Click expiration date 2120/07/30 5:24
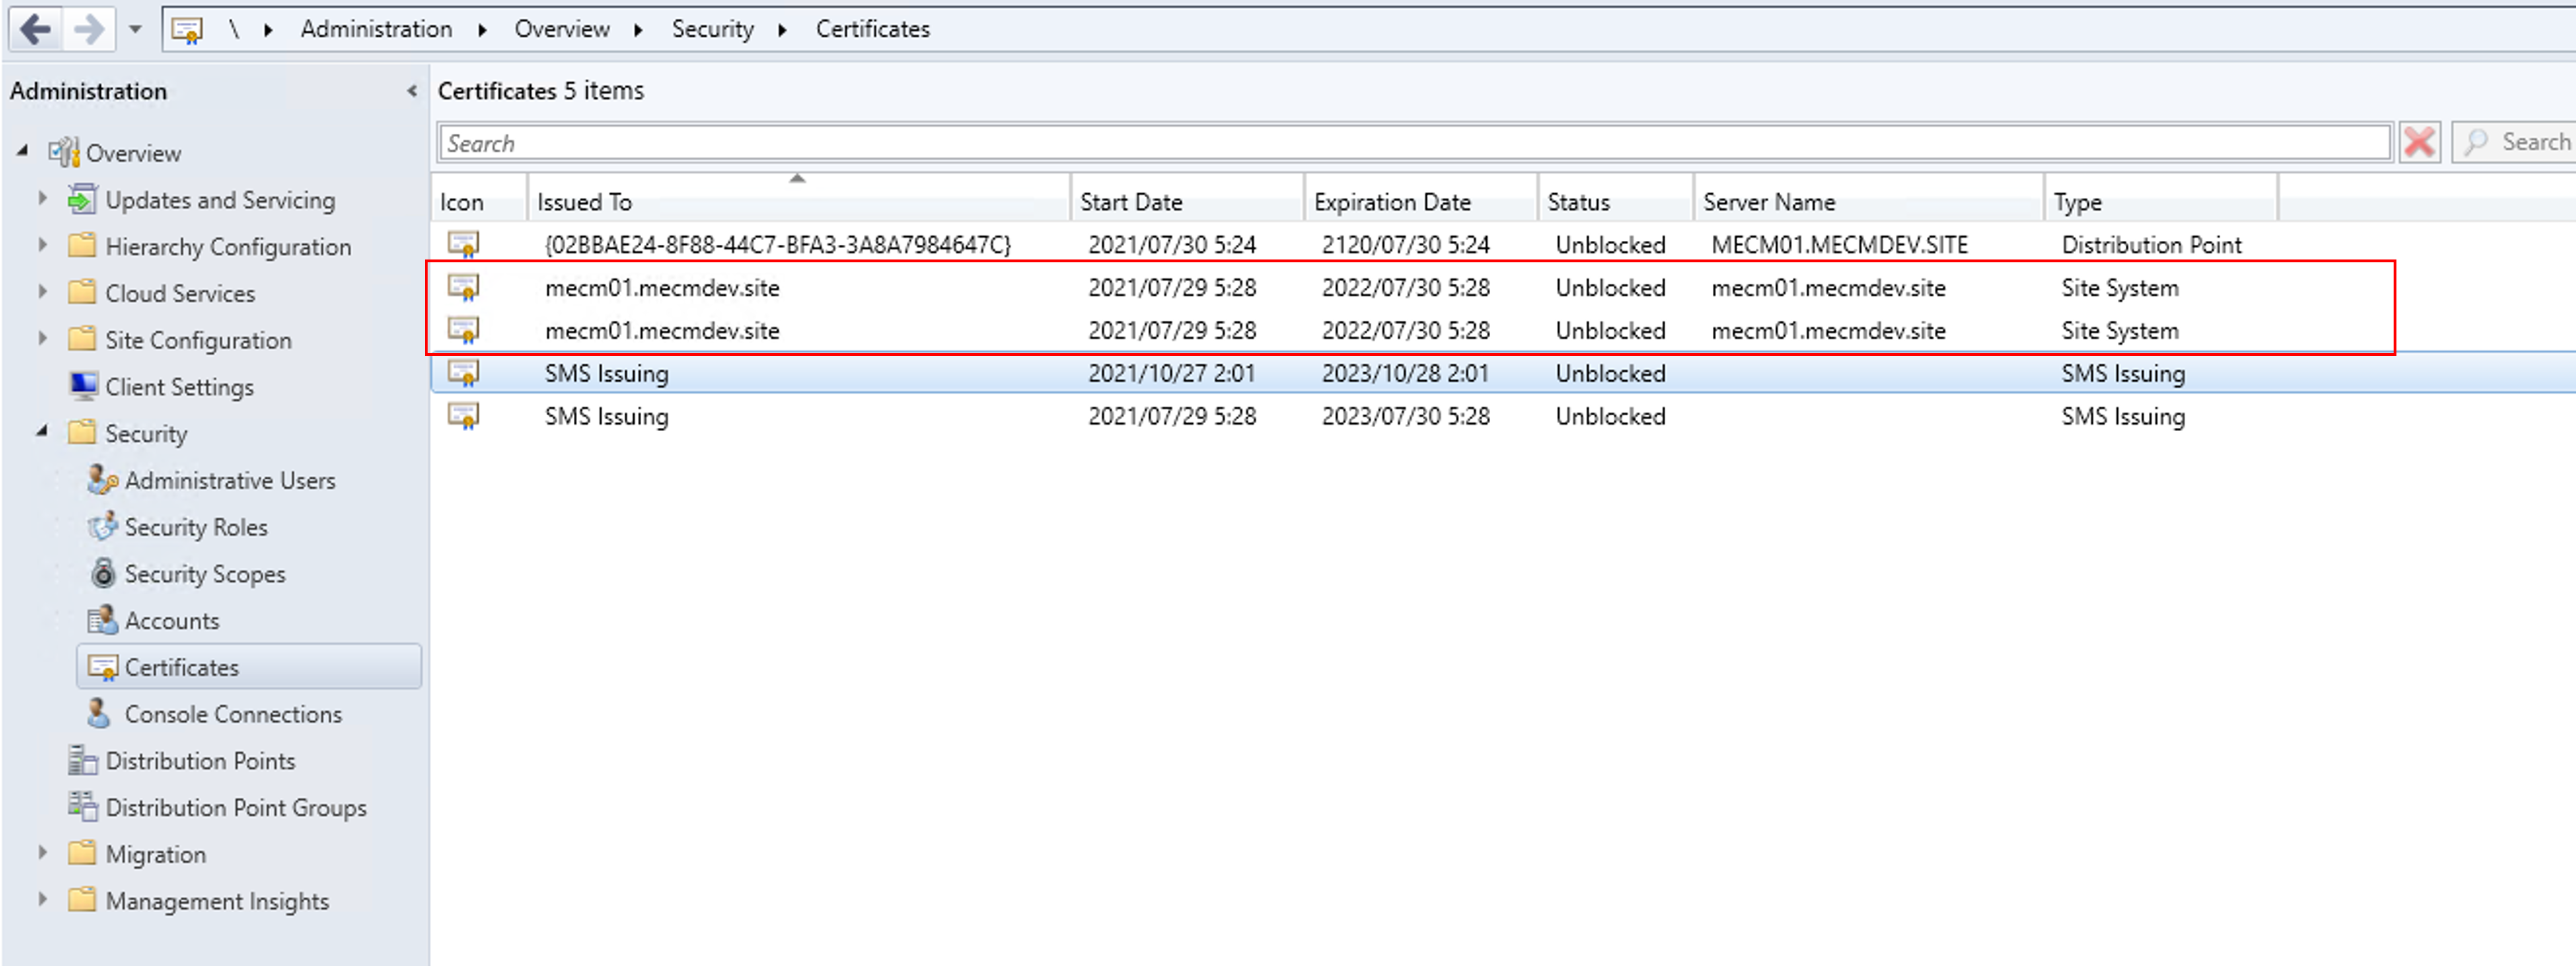The width and height of the screenshot is (2576, 966). click(x=1405, y=245)
